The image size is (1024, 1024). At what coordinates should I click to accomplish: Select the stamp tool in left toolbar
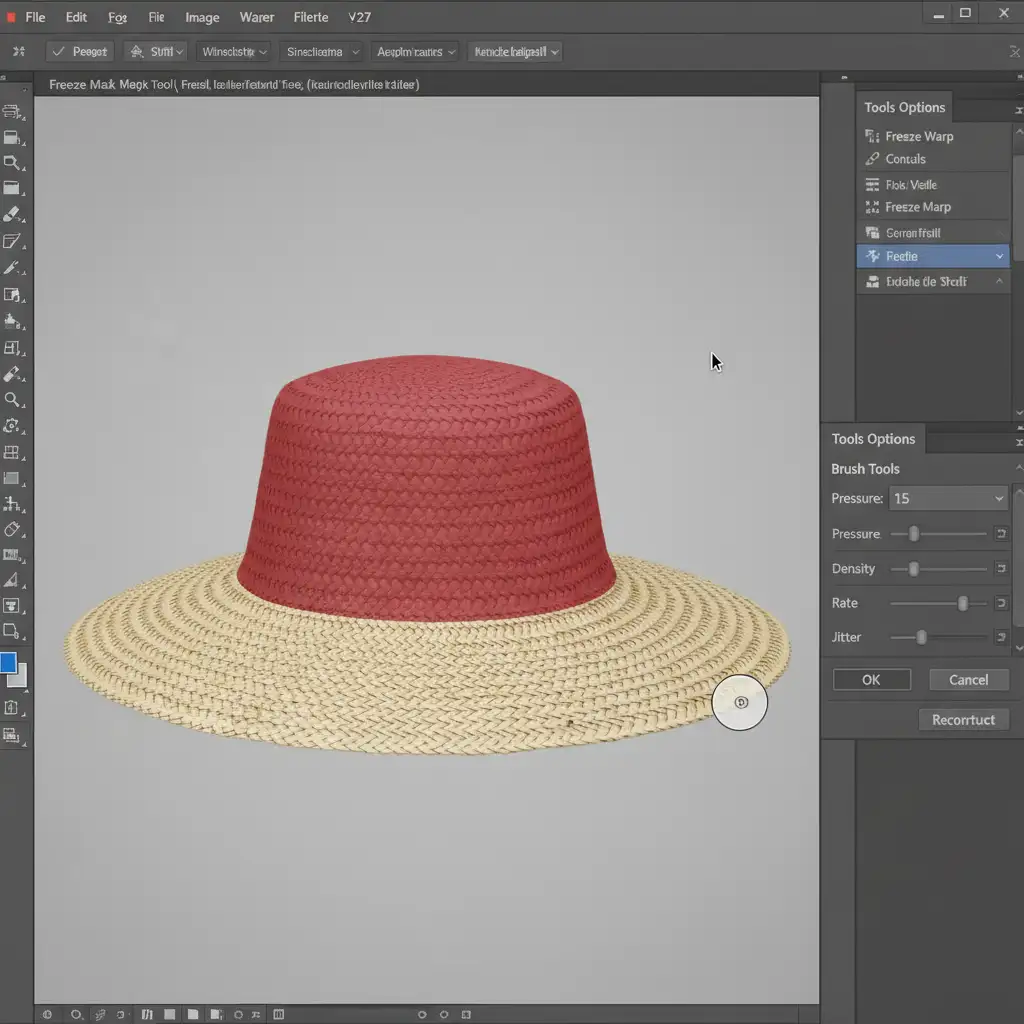(x=12, y=321)
